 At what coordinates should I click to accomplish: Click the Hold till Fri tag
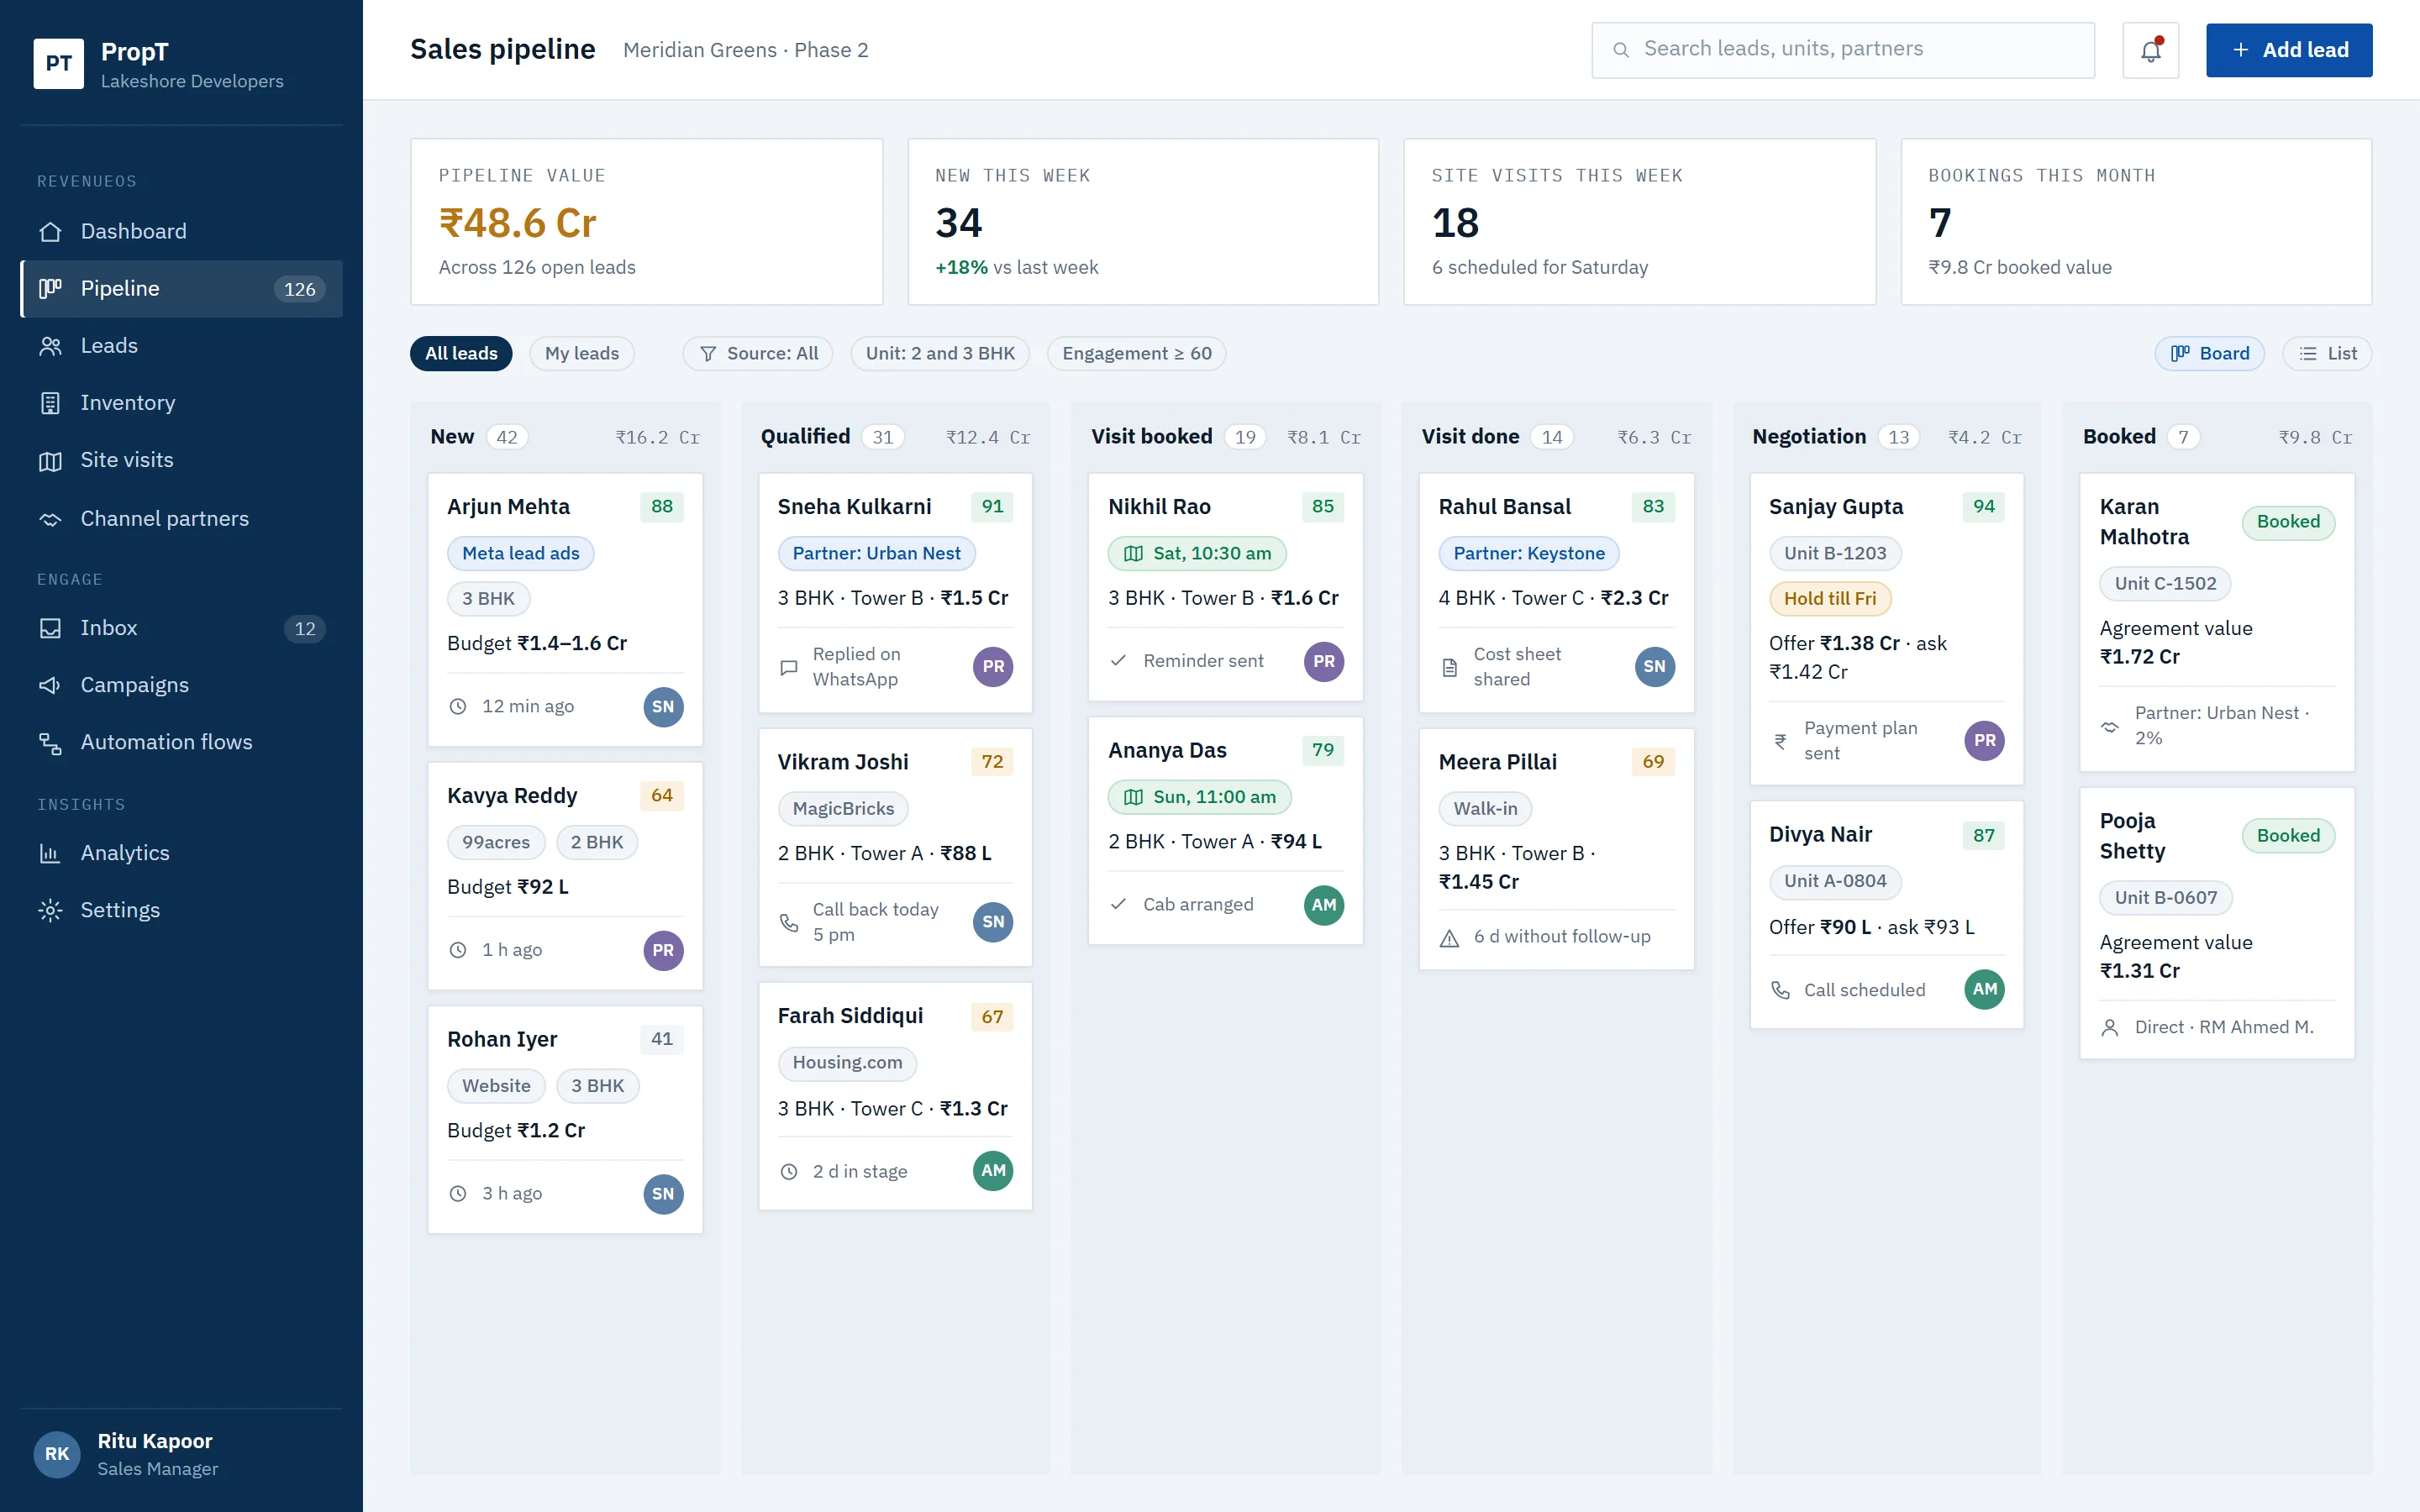coord(1830,598)
